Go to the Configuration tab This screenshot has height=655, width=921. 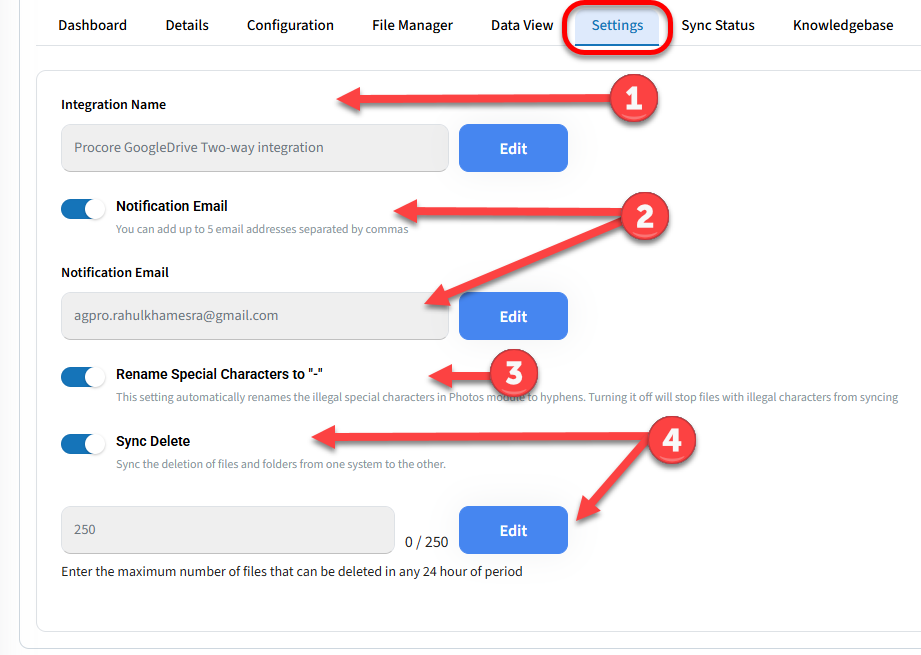pyautogui.click(x=290, y=25)
